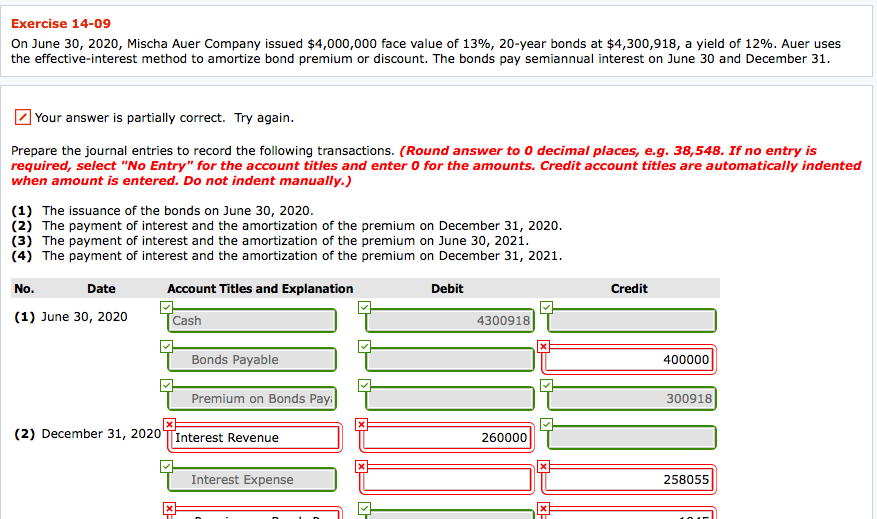Click instruction line (1) issuance of the bonds

coord(162,211)
